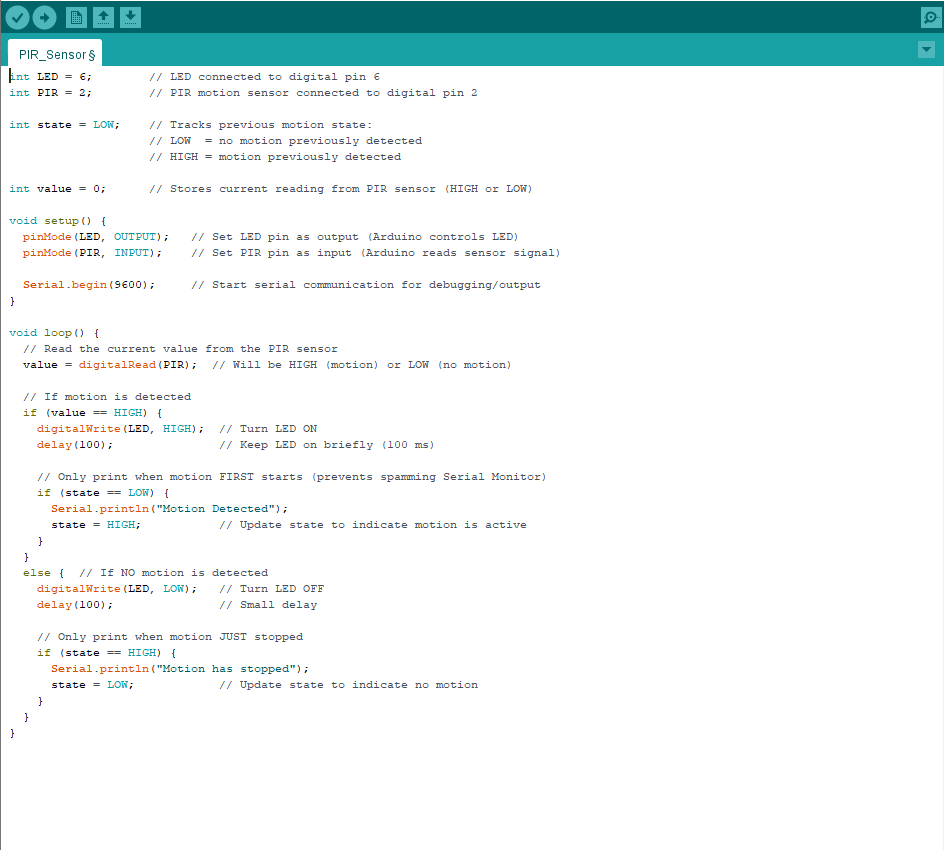Image resolution: width=944 pixels, height=850 pixels.
Task: Click "value = digitalRead(PIR);" statement
Action: click(110, 365)
